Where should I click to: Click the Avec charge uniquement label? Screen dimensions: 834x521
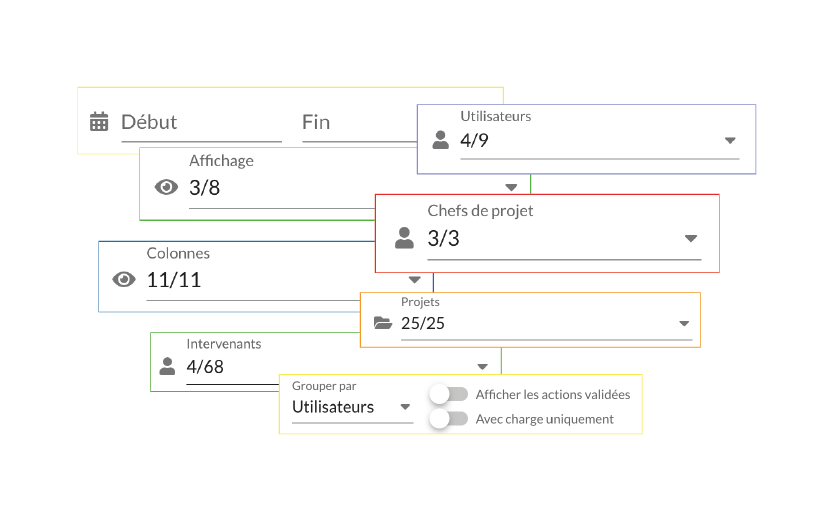coord(545,419)
